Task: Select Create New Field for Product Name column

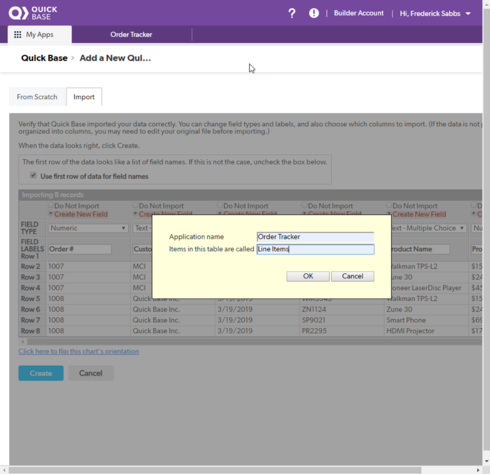Action: point(389,213)
